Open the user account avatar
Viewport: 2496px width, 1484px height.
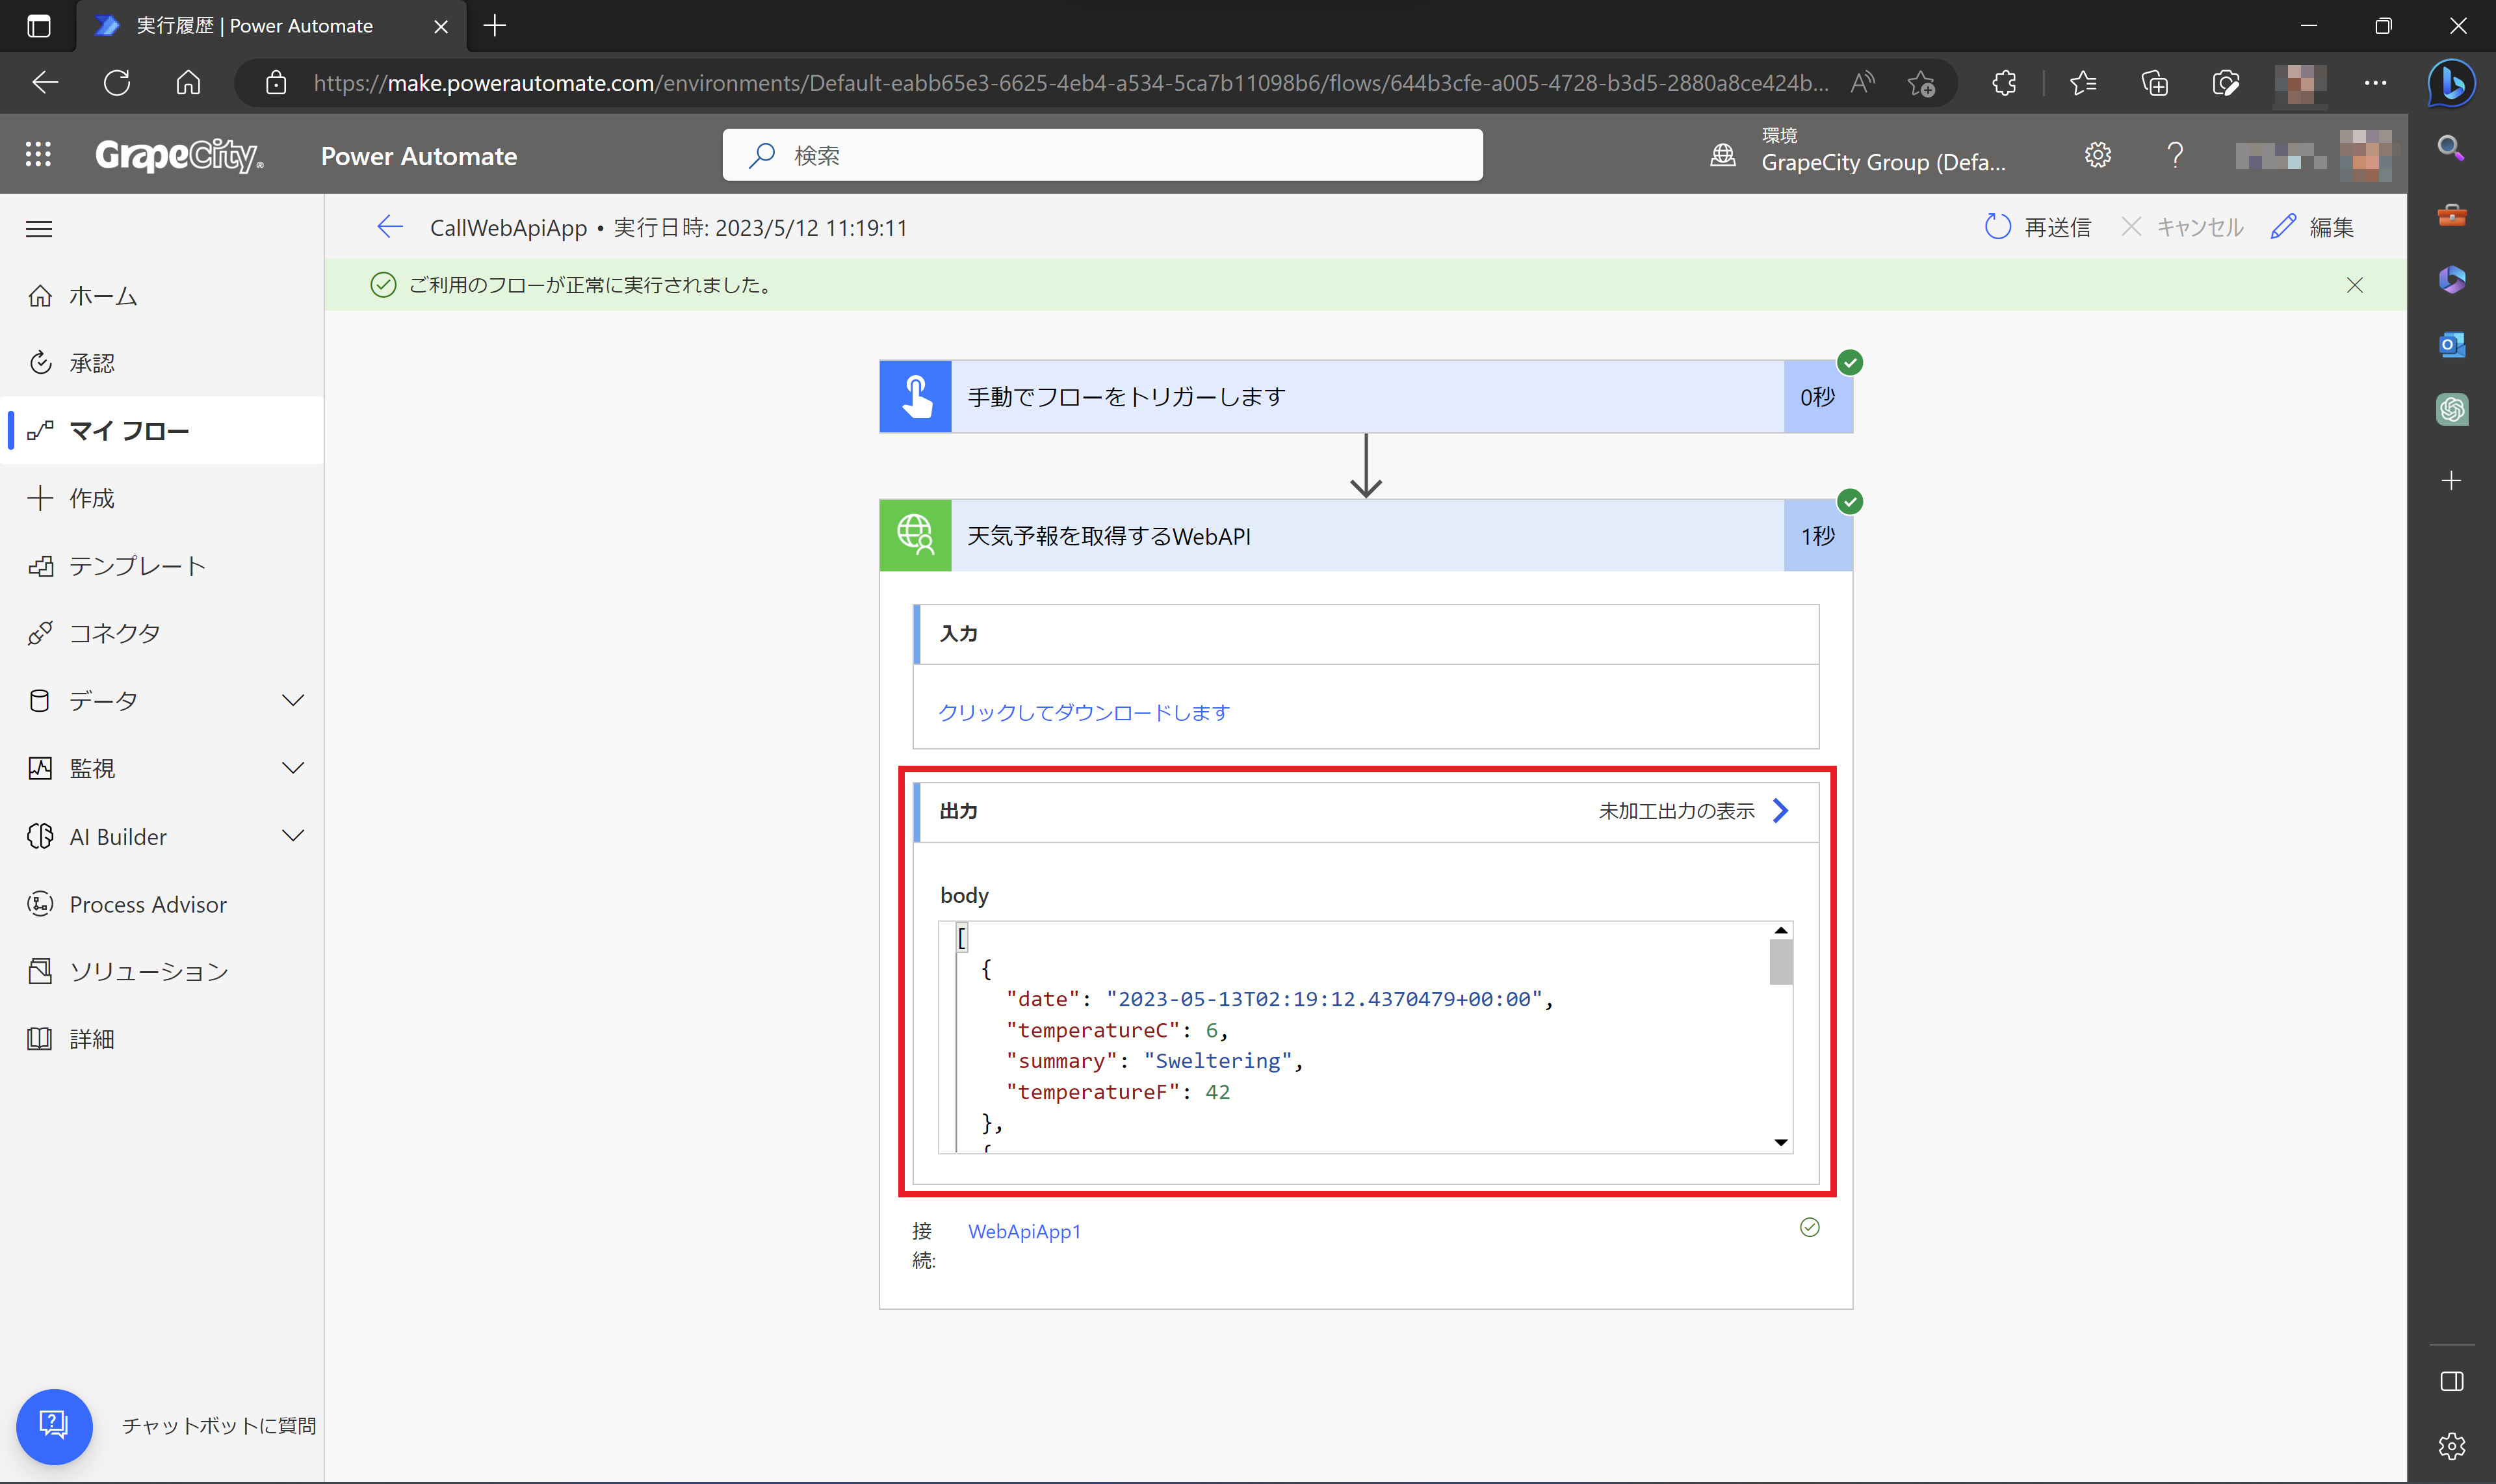click(x=2365, y=155)
